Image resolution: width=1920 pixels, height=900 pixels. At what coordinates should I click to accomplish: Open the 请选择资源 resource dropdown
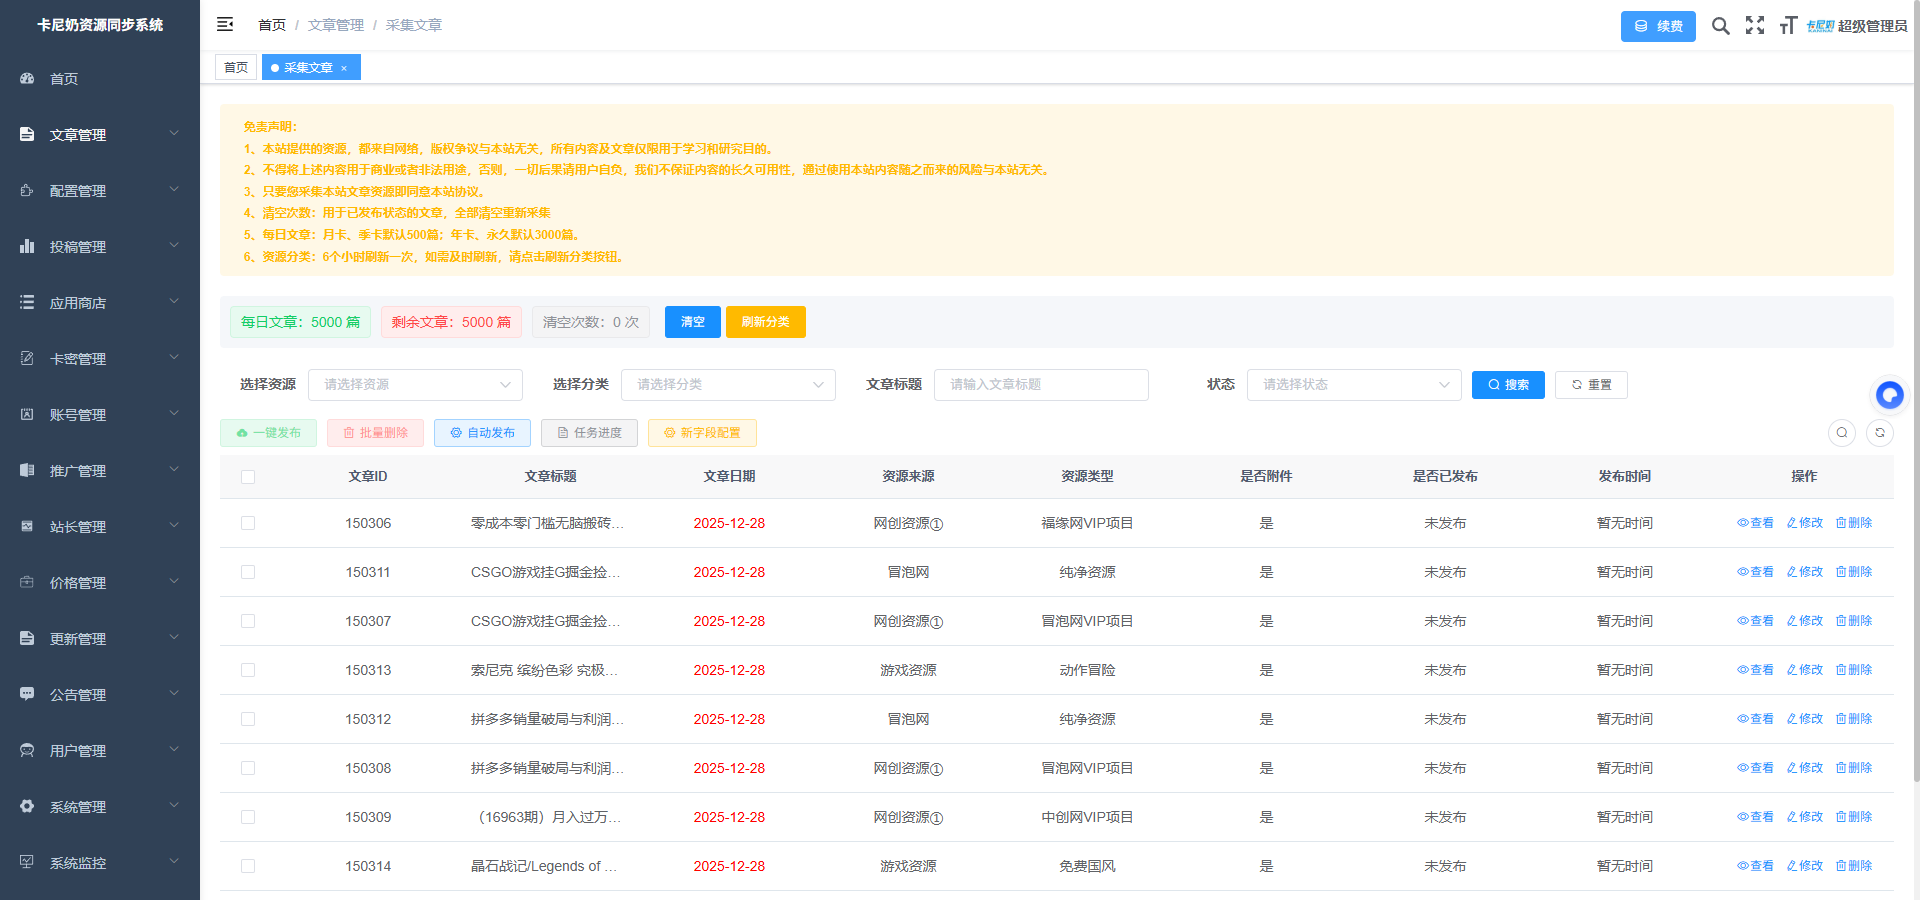[415, 384]
